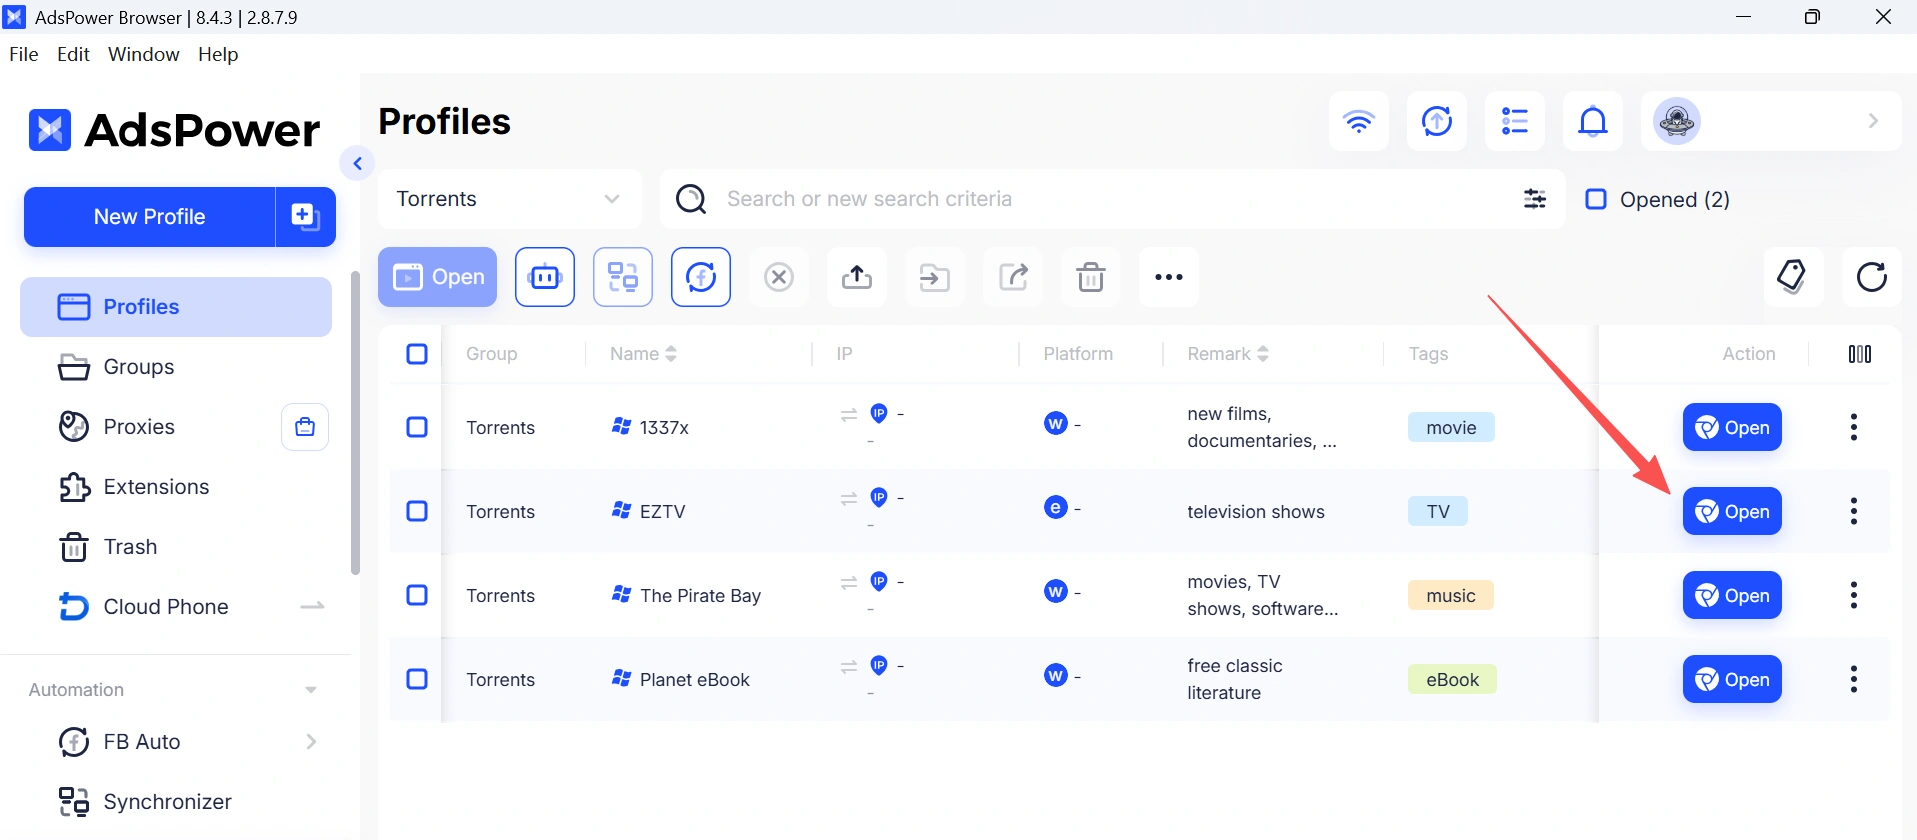Open Trash in the sidebar
1917x840 pixels.
tap(176, 547)
